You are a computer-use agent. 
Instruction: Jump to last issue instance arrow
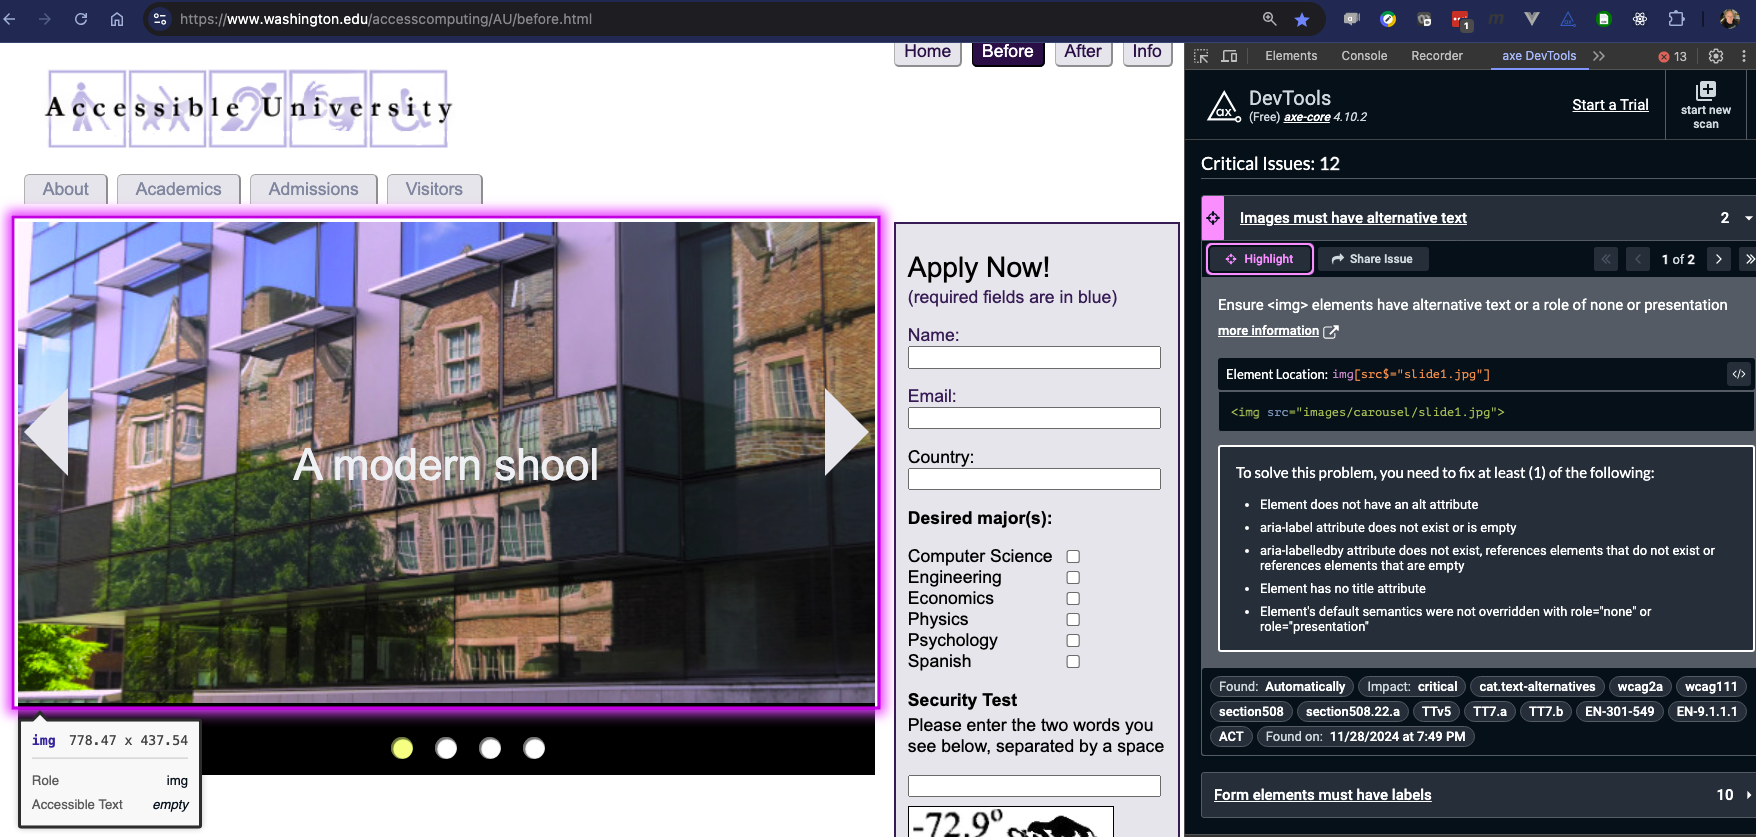pyautogui.click(x=1749, y=259)
